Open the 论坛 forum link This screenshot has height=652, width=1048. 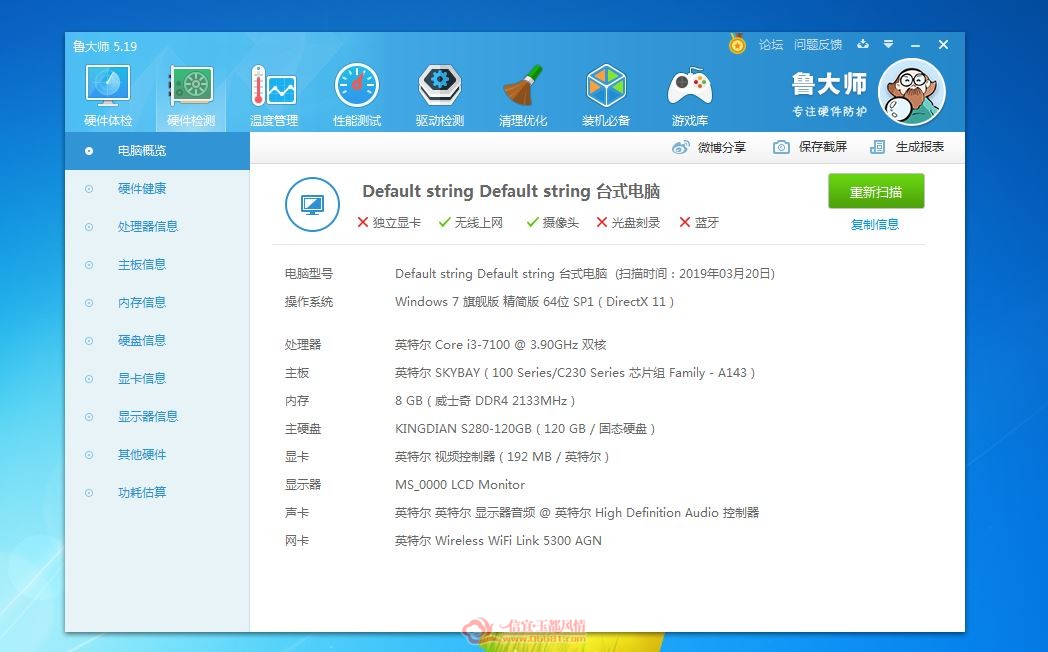click(x=771, y=45)
